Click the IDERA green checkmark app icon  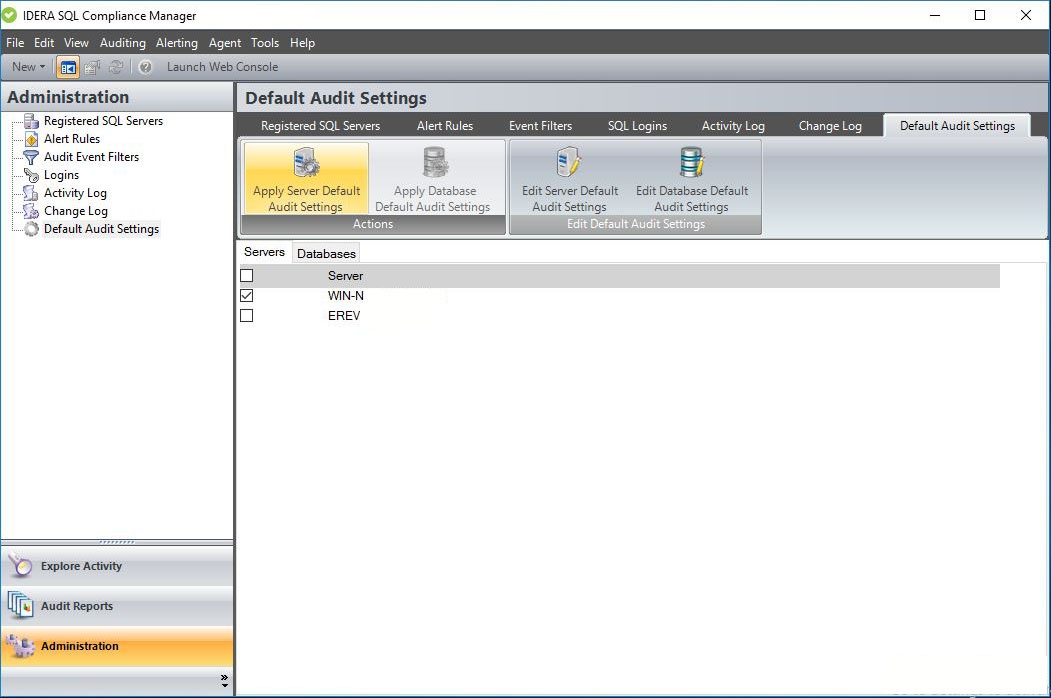(x=9, y=15)
